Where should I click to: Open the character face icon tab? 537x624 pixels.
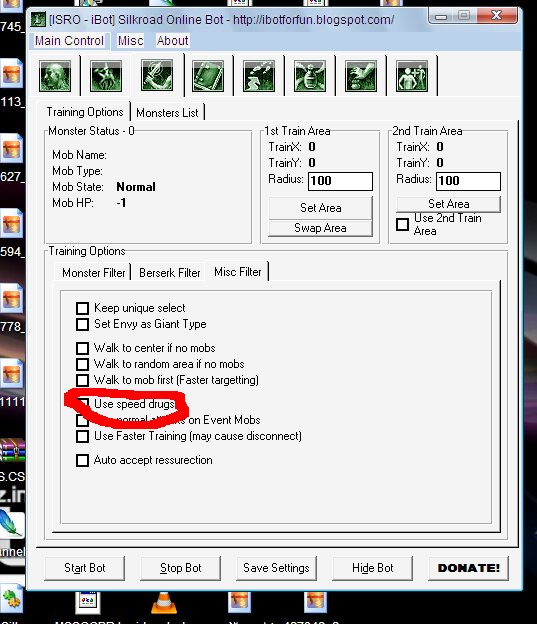pos(55,76)
